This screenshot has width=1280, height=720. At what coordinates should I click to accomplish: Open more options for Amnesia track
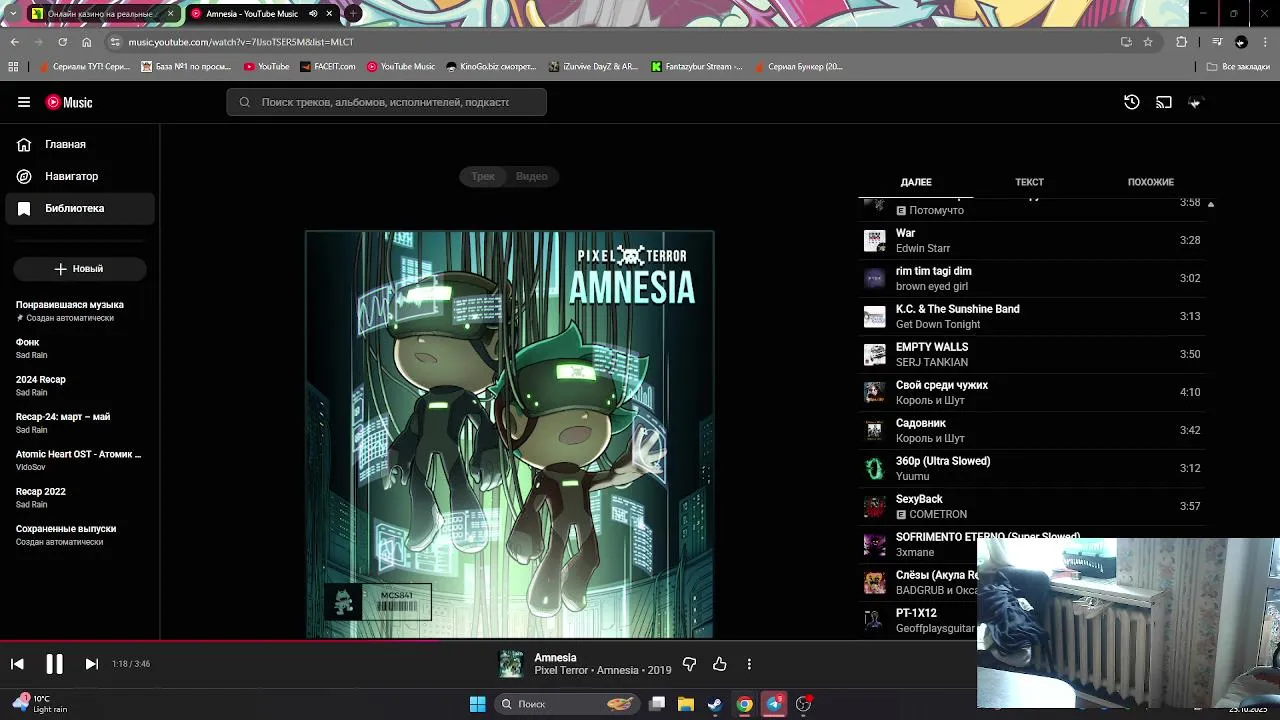749,664
